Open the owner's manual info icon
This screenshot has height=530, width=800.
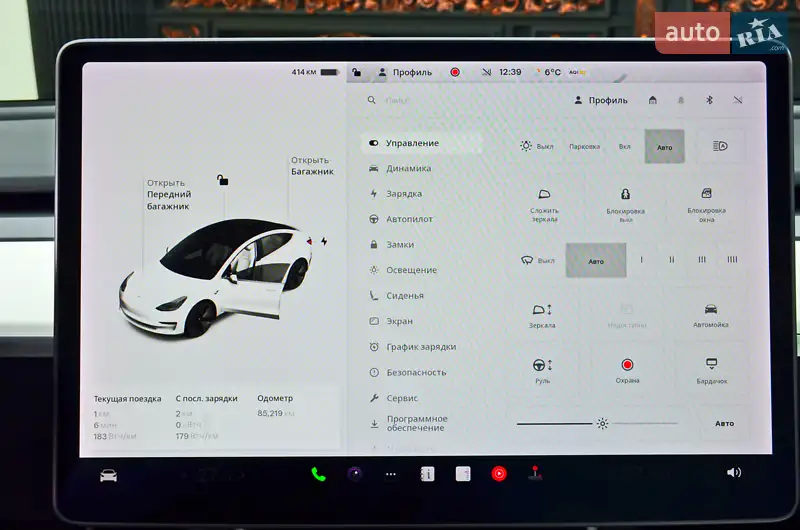click(x=427, y=474)
